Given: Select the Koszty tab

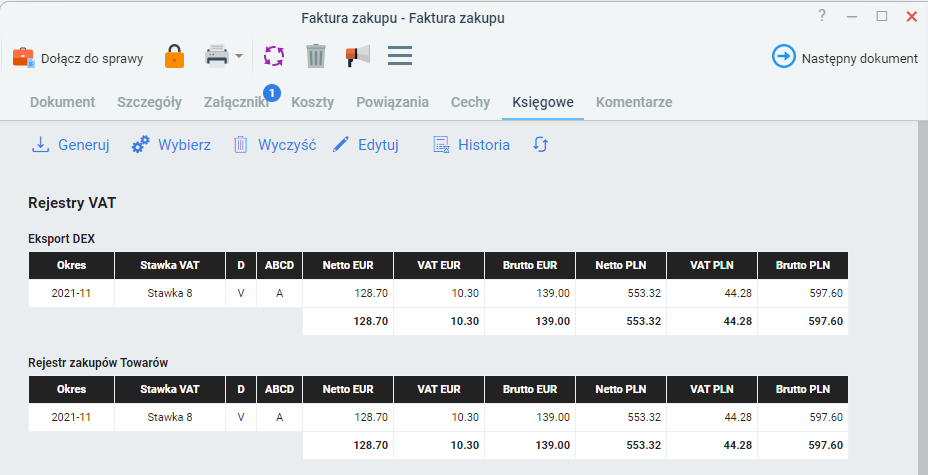Looking at the screenshot, I should pos(312,102).
